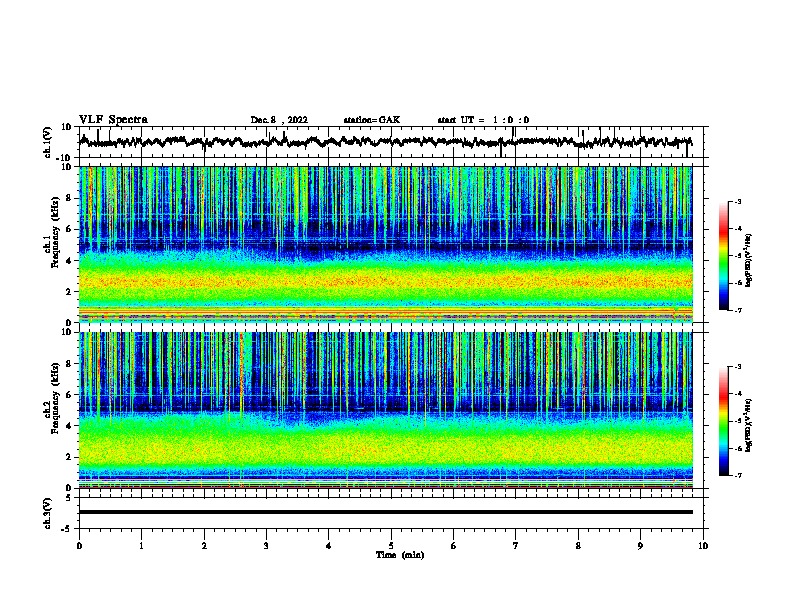Click time-axis tick label "2"
This screenshot has height=612, width=792.
point(204,546)
